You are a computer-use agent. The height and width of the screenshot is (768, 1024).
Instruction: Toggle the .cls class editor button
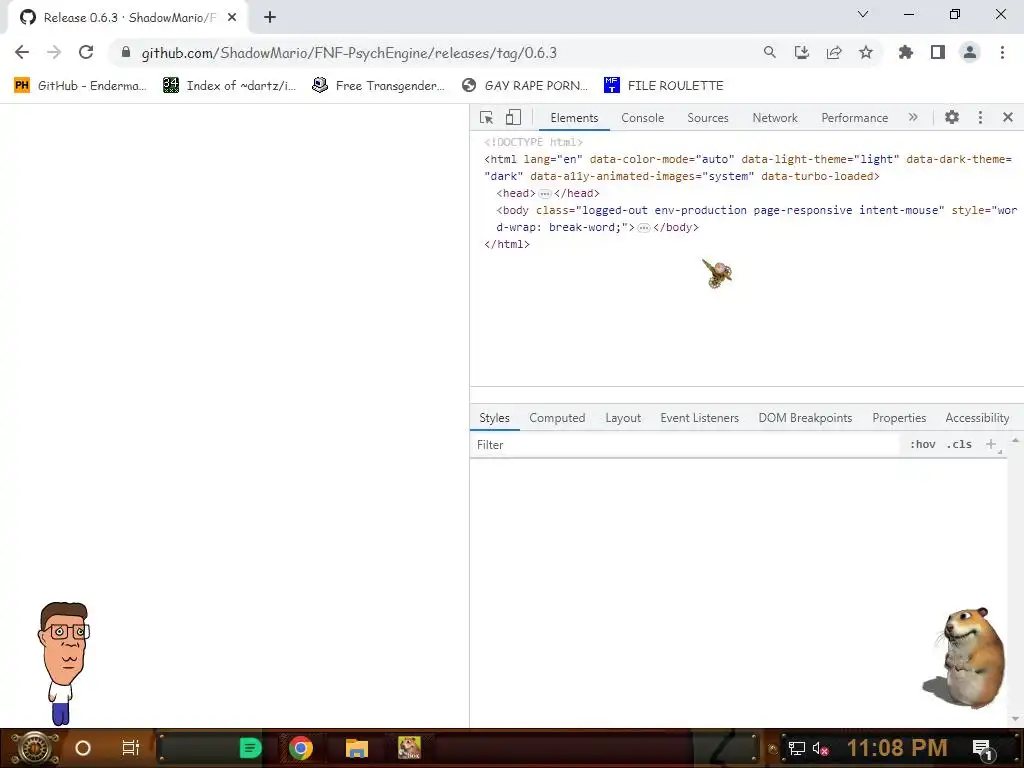coord(959,445)
